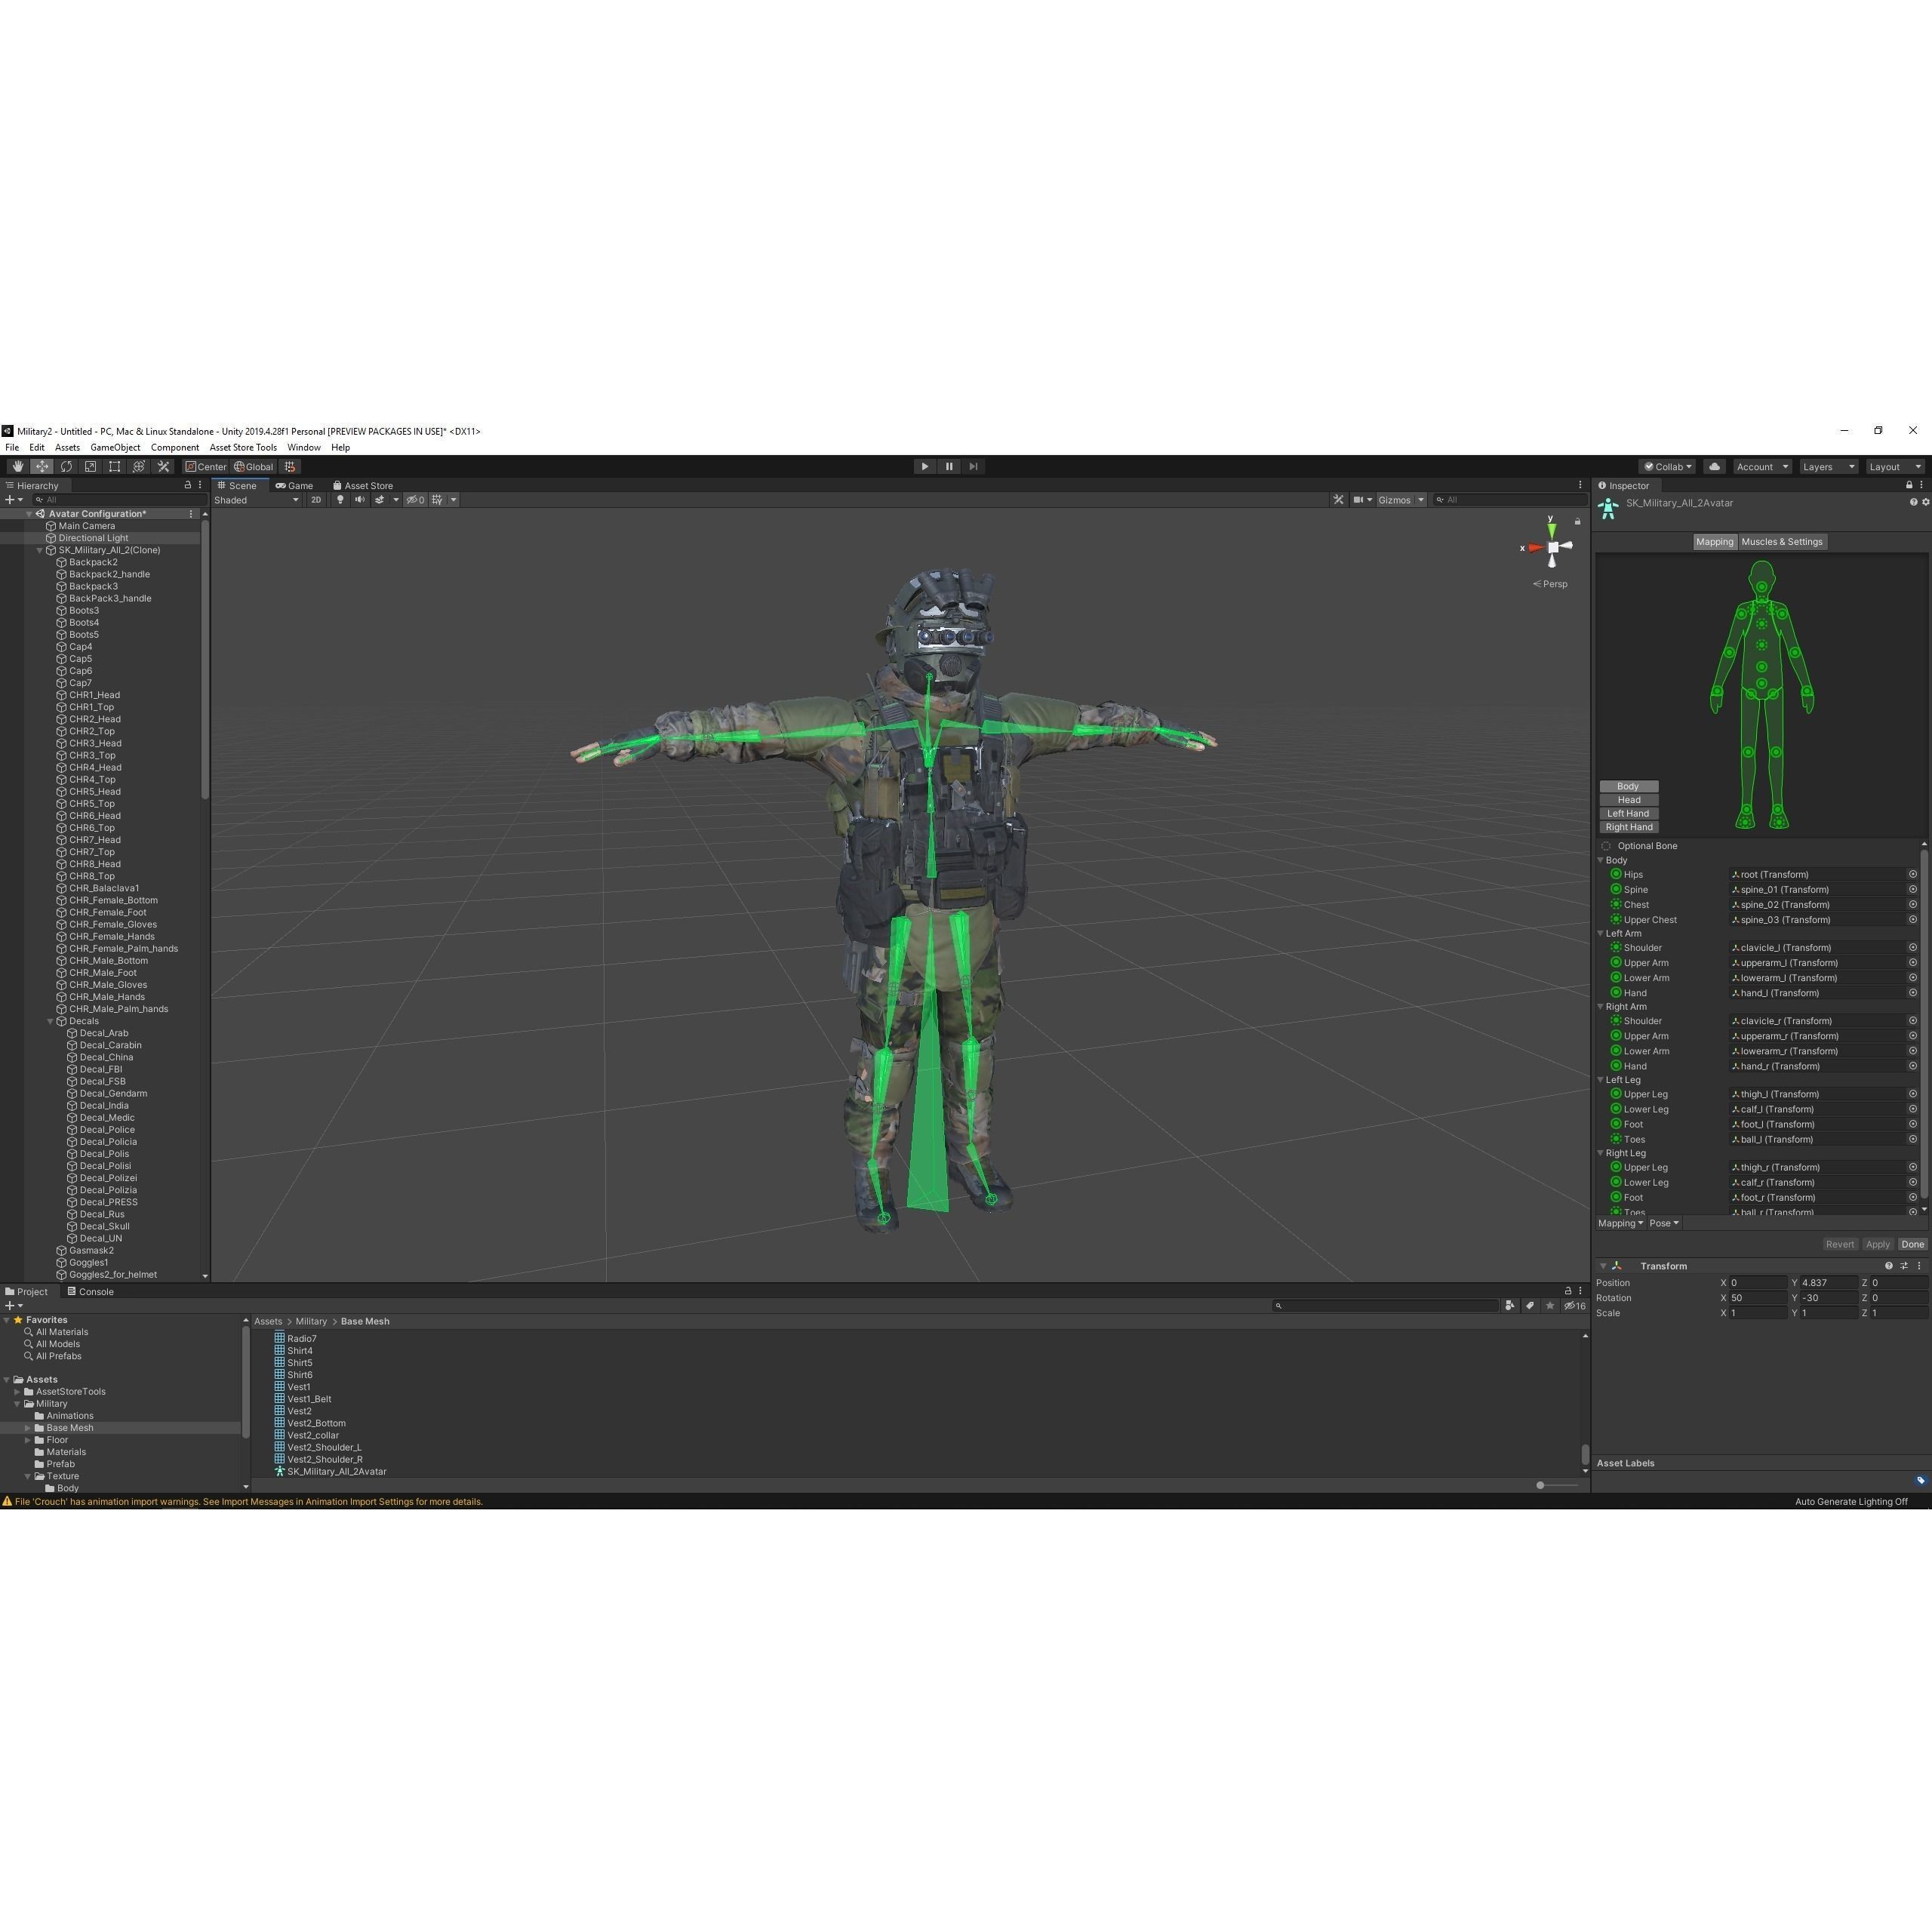This screenshot has width=1932, height=1932.
Task: Switch to the Game view tab
Action: click(x=297, y=485)
